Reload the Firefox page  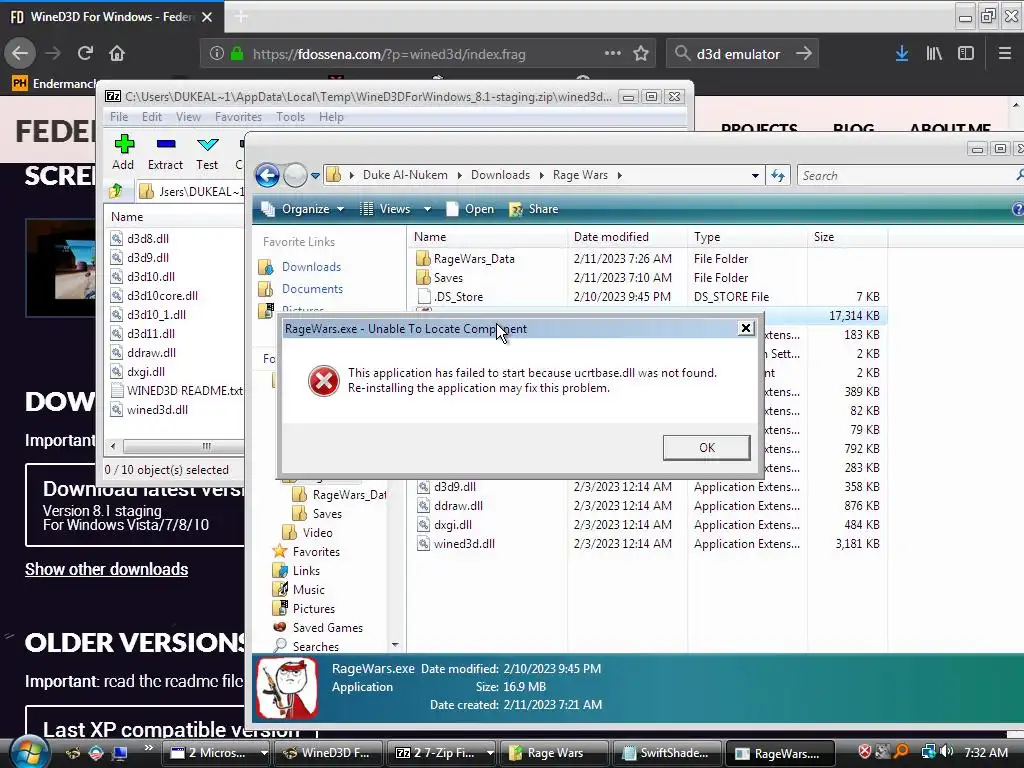click(x=85, y=54)
